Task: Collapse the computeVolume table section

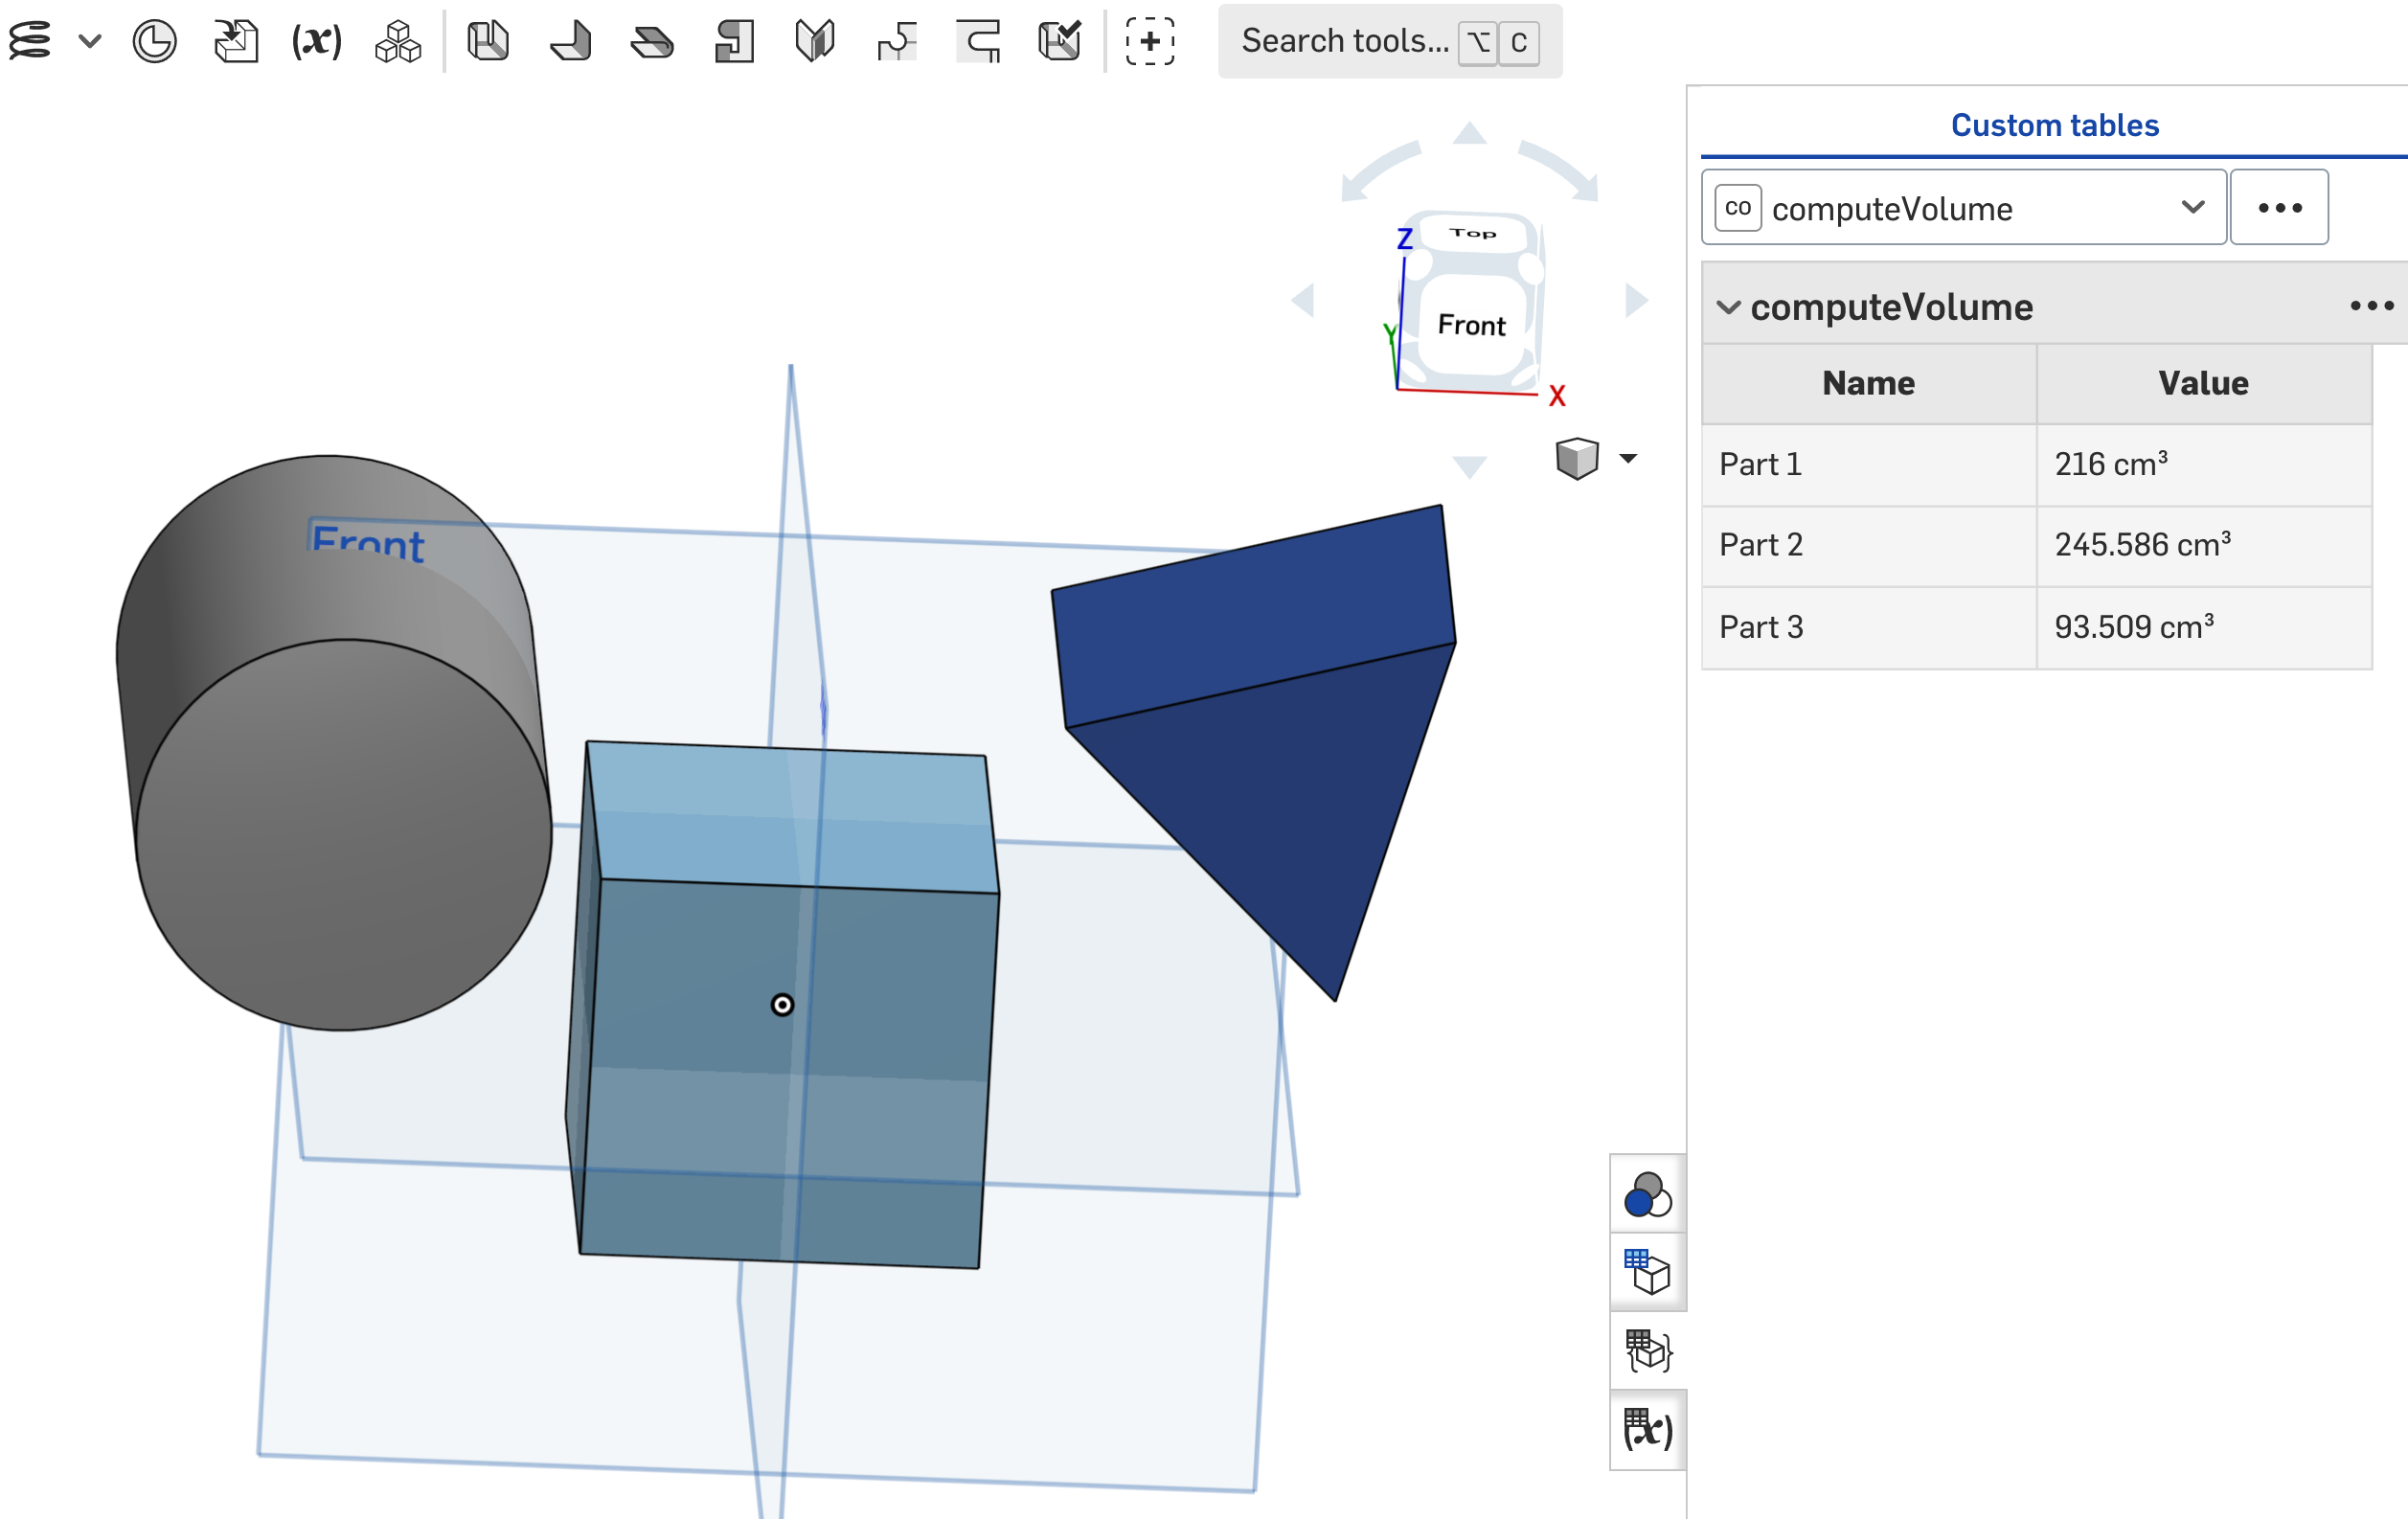Action: (1729, 307)
